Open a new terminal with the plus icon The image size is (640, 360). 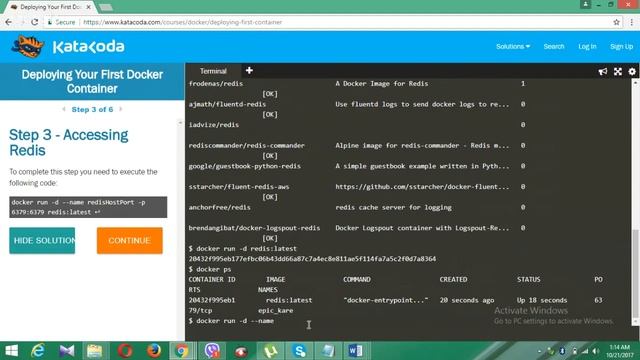click(249, 71)
